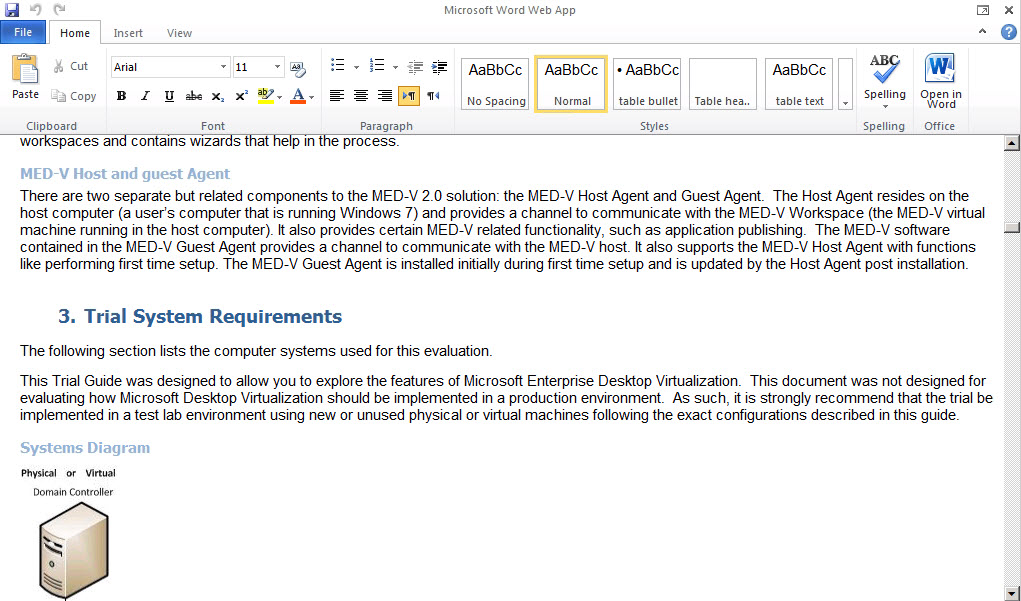The image size is (1021, 601).
Task: Apply the red font color
Action: (298, 96)
